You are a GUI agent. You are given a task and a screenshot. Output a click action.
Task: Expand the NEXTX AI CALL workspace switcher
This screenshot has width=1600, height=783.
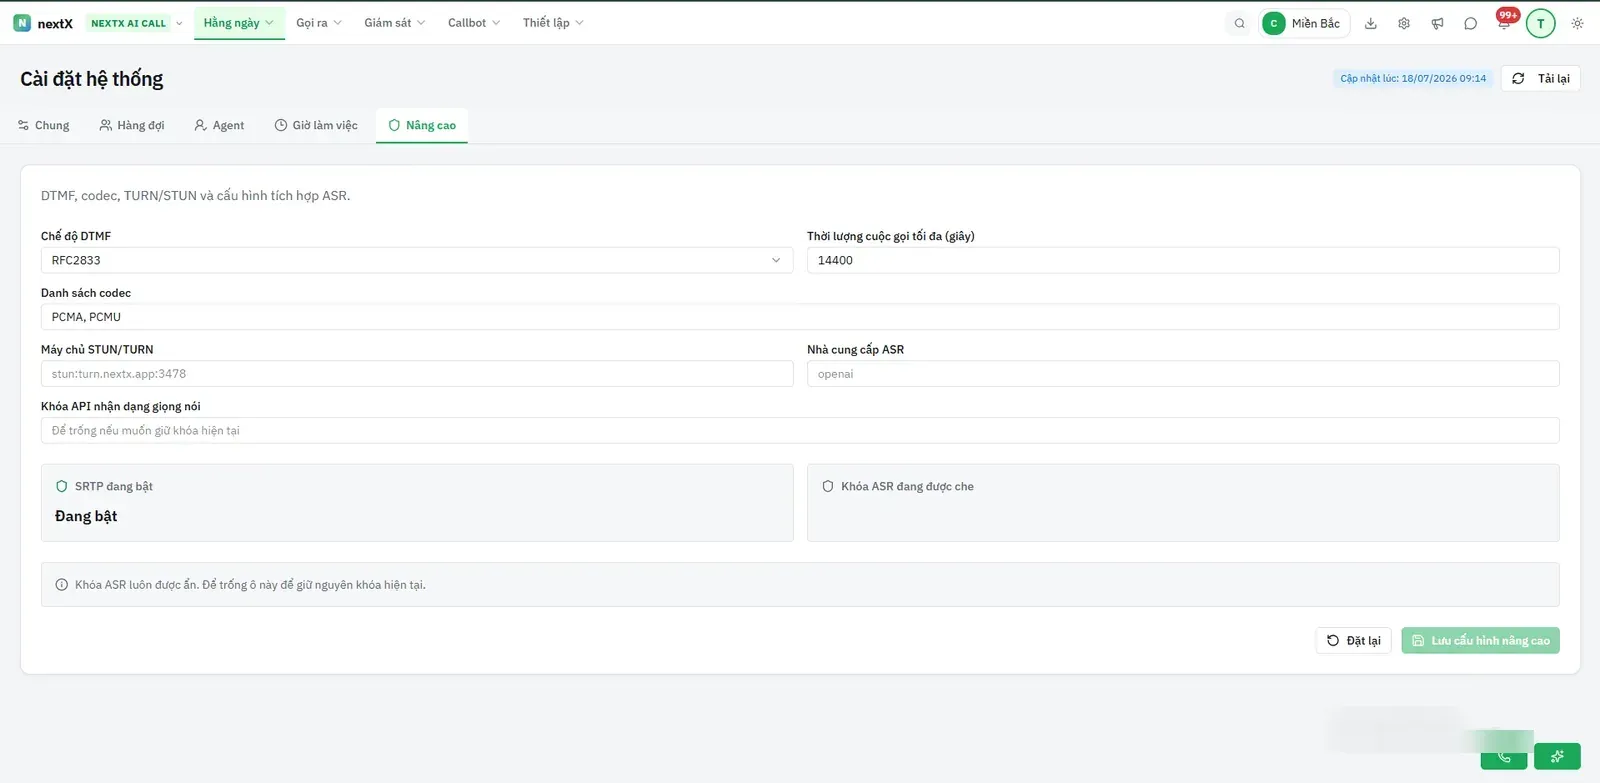(x=136, y=23)
